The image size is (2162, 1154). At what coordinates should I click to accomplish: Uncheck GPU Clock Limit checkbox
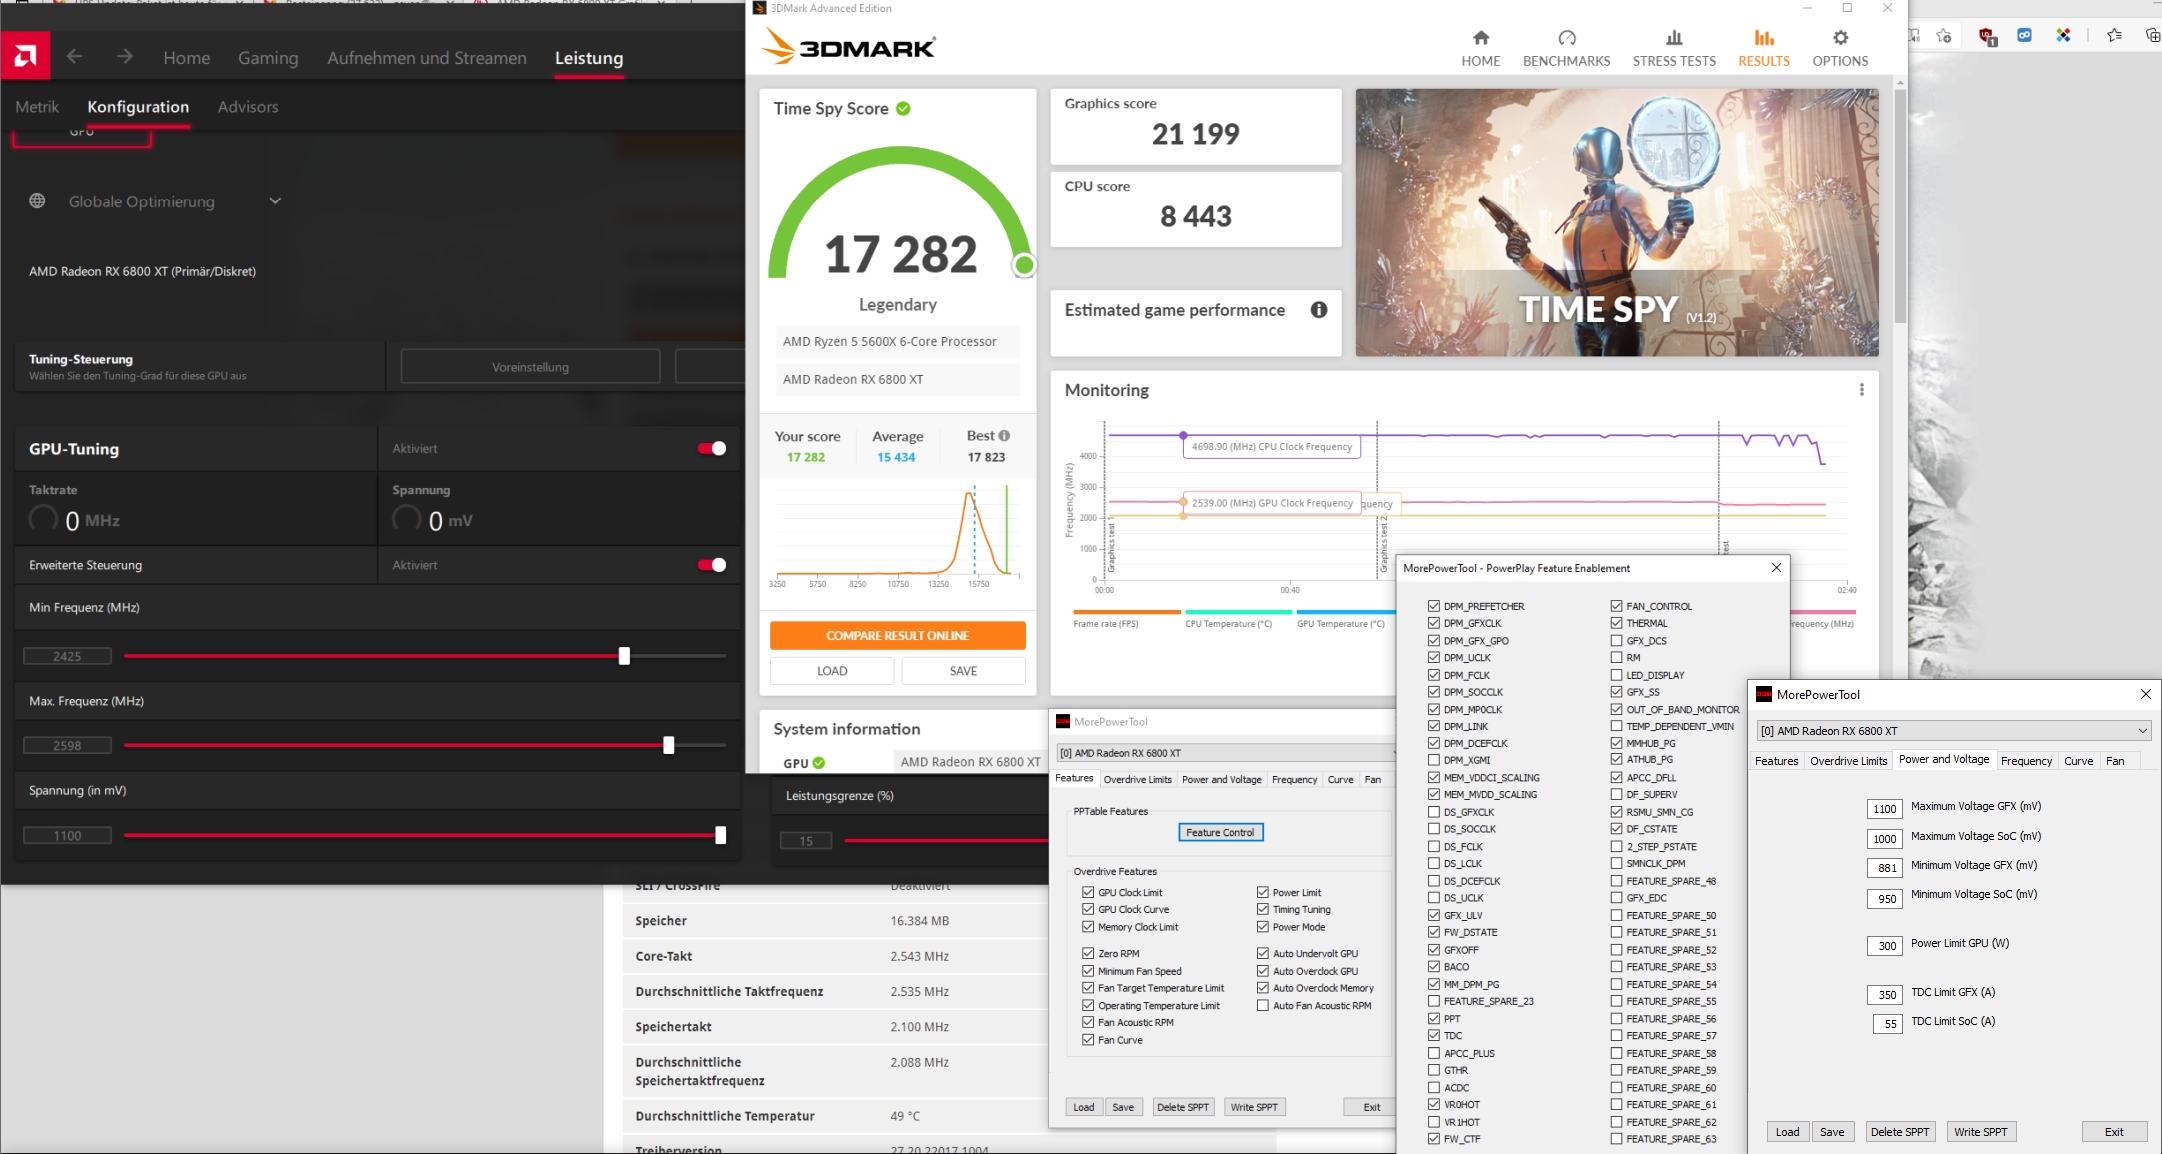pos(1088,892)
